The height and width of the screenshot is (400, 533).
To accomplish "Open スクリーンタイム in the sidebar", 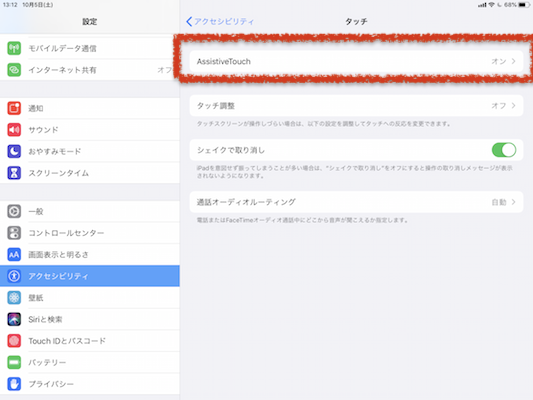I will [x=58, y=173].
